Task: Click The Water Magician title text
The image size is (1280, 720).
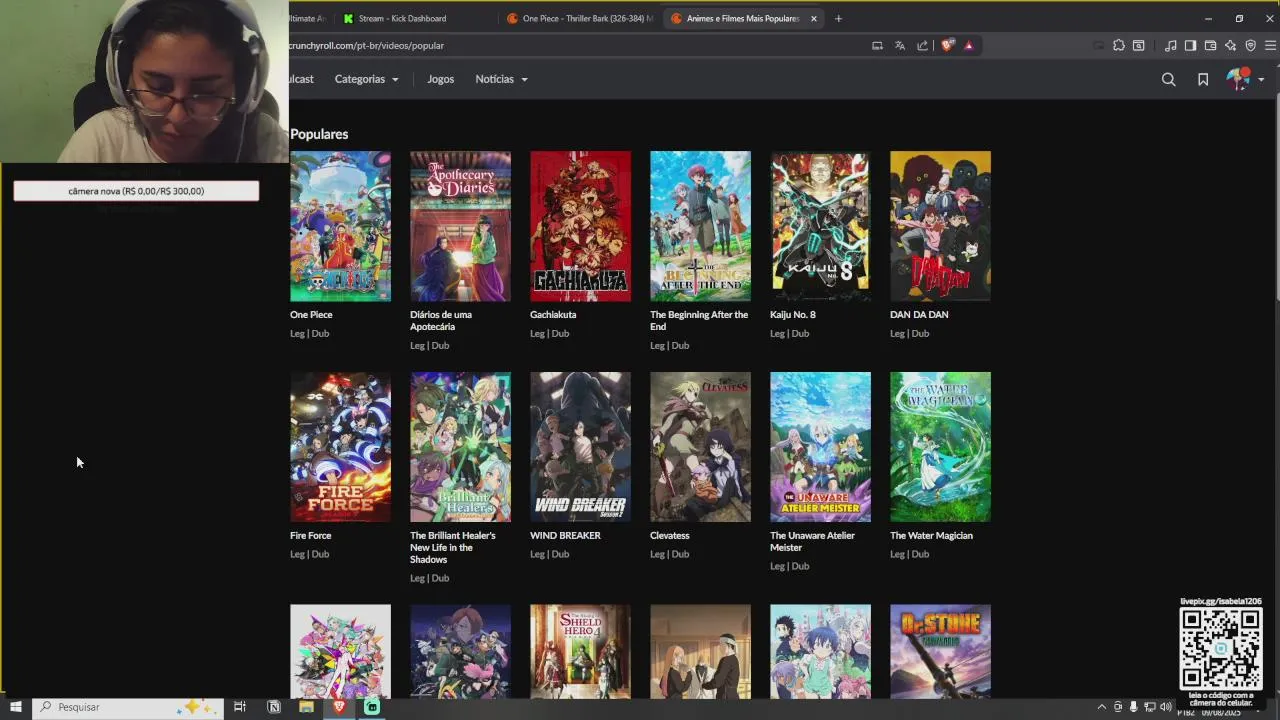Action: pos(931,536)
